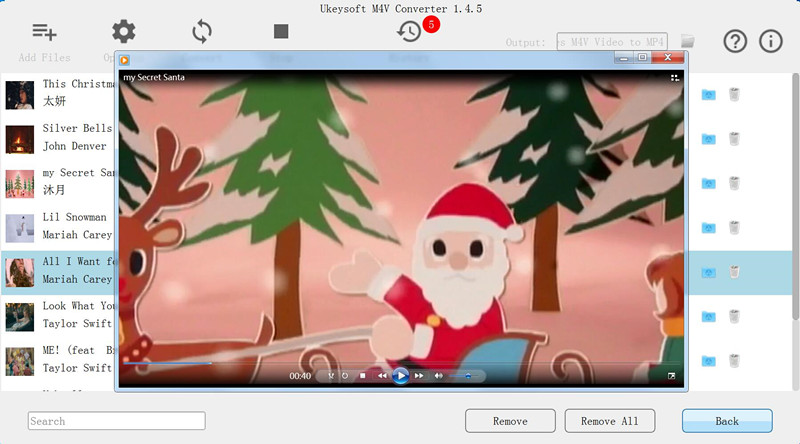Delete Lil Snowman row with trash icon
This screenshot has width=800, height=444.
coord(734,228)
